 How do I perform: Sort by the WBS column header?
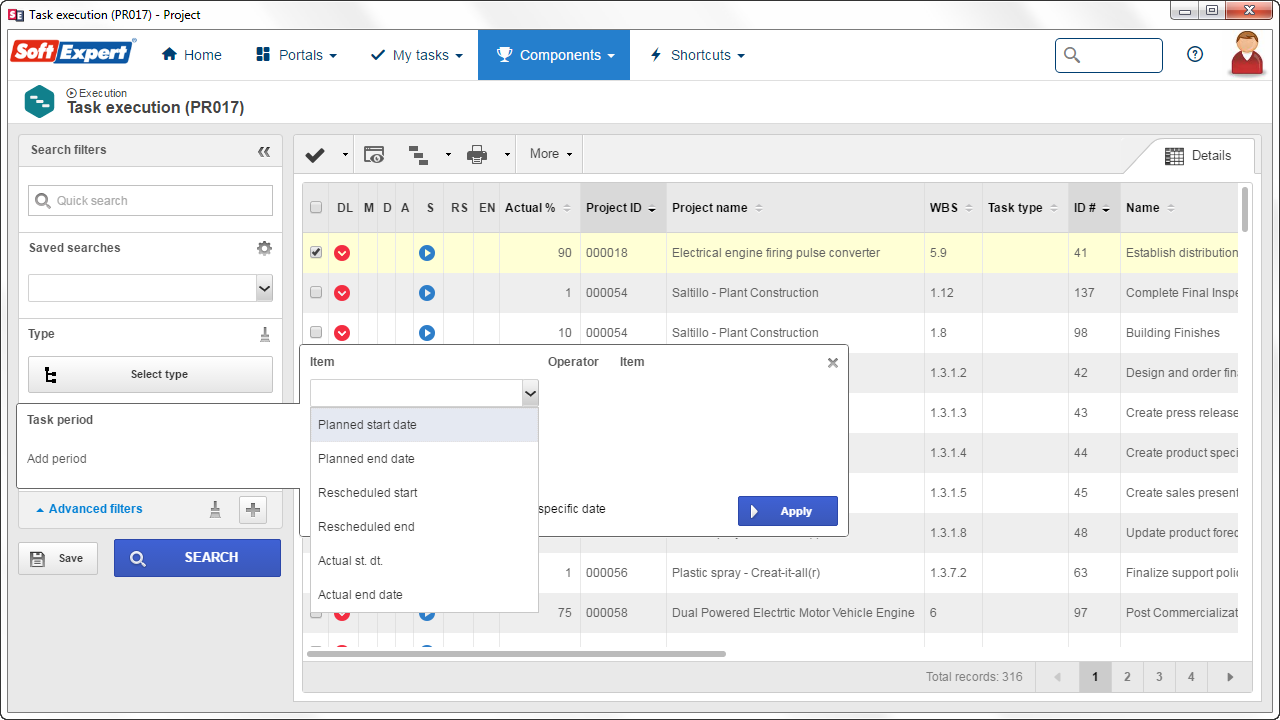(953, 208)
